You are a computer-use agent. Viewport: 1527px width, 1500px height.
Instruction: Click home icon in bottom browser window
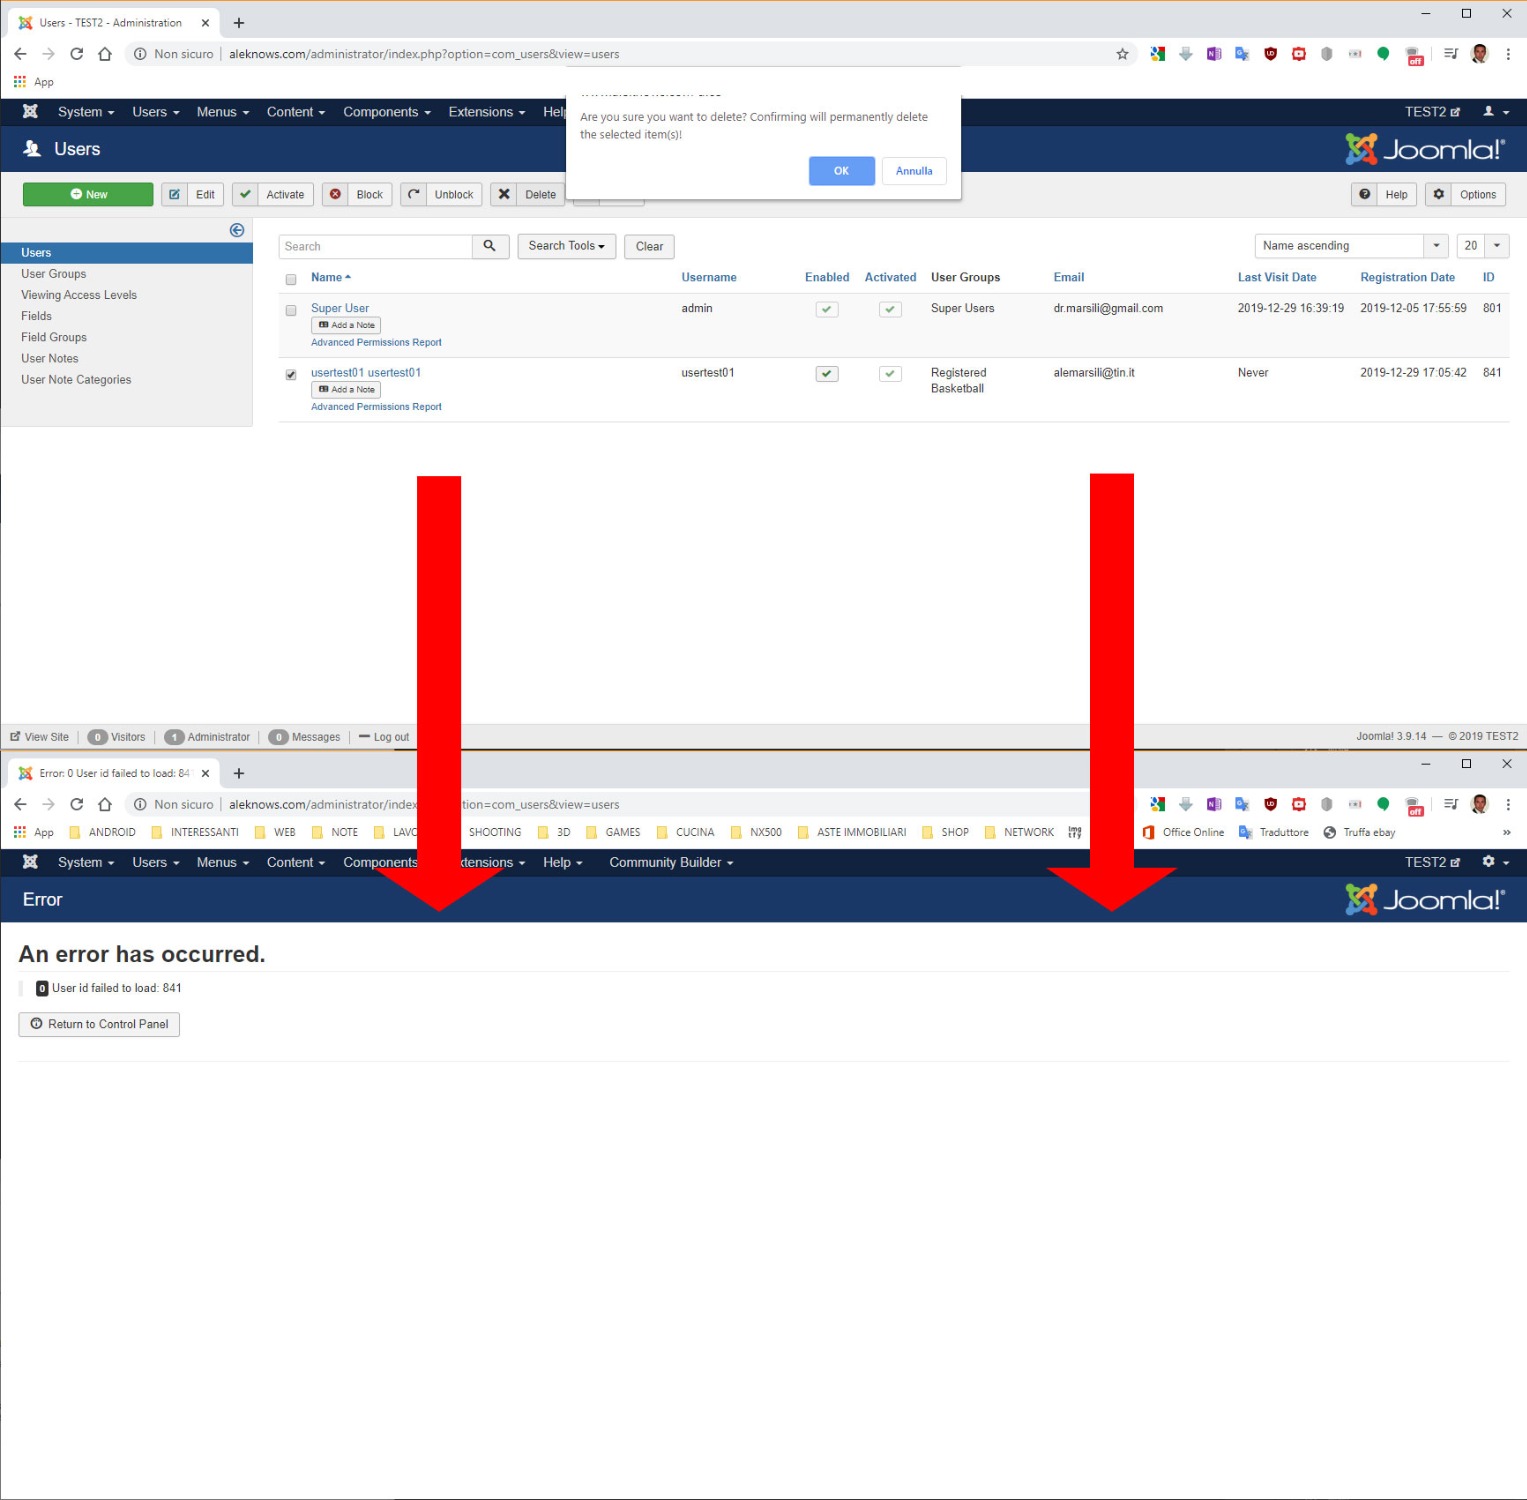105,804
